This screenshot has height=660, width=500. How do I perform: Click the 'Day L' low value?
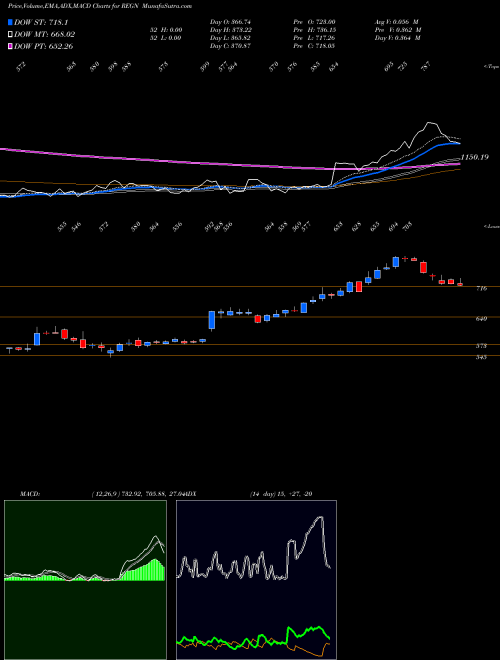click(x=230, y=38)
